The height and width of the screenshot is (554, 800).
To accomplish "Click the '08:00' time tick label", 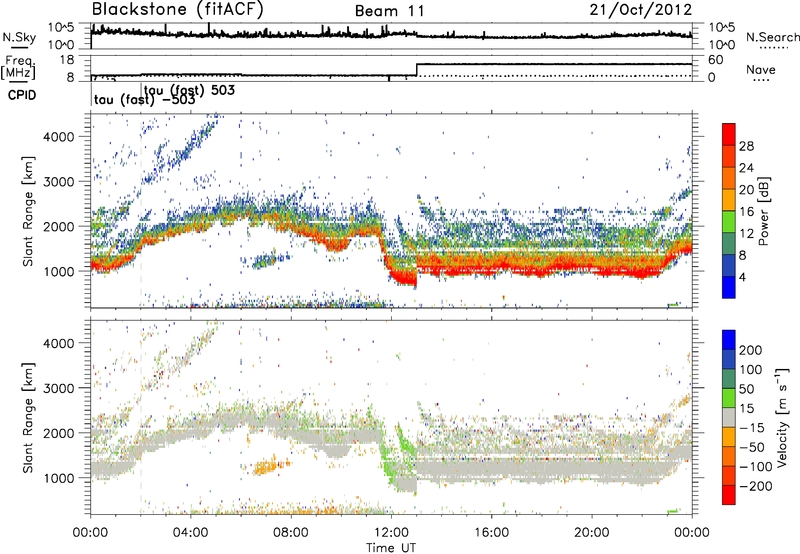I will tap(291, 533).
